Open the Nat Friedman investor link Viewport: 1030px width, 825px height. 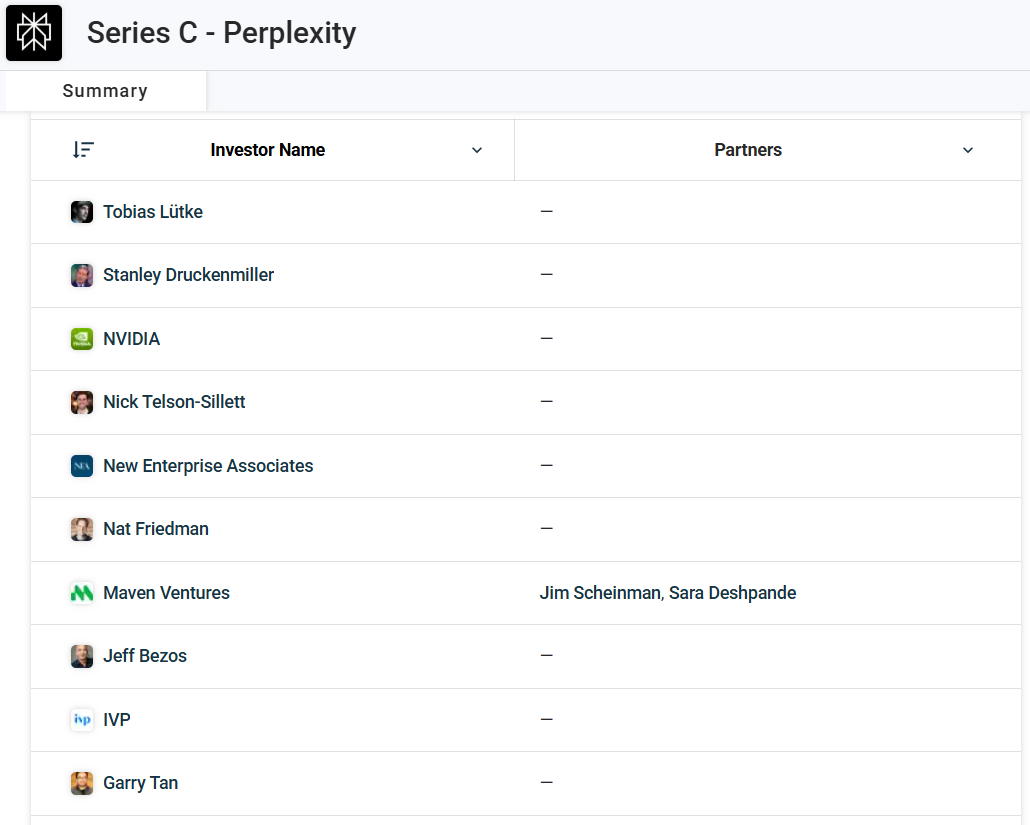pos(156,529)
